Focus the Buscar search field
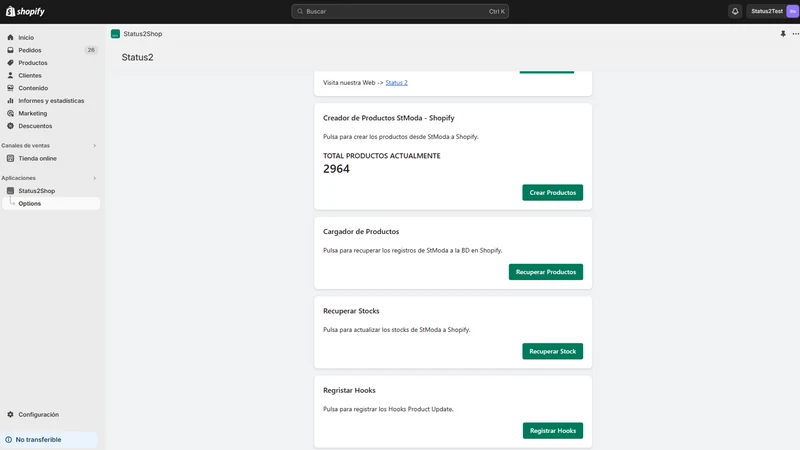 pos(399,11)
